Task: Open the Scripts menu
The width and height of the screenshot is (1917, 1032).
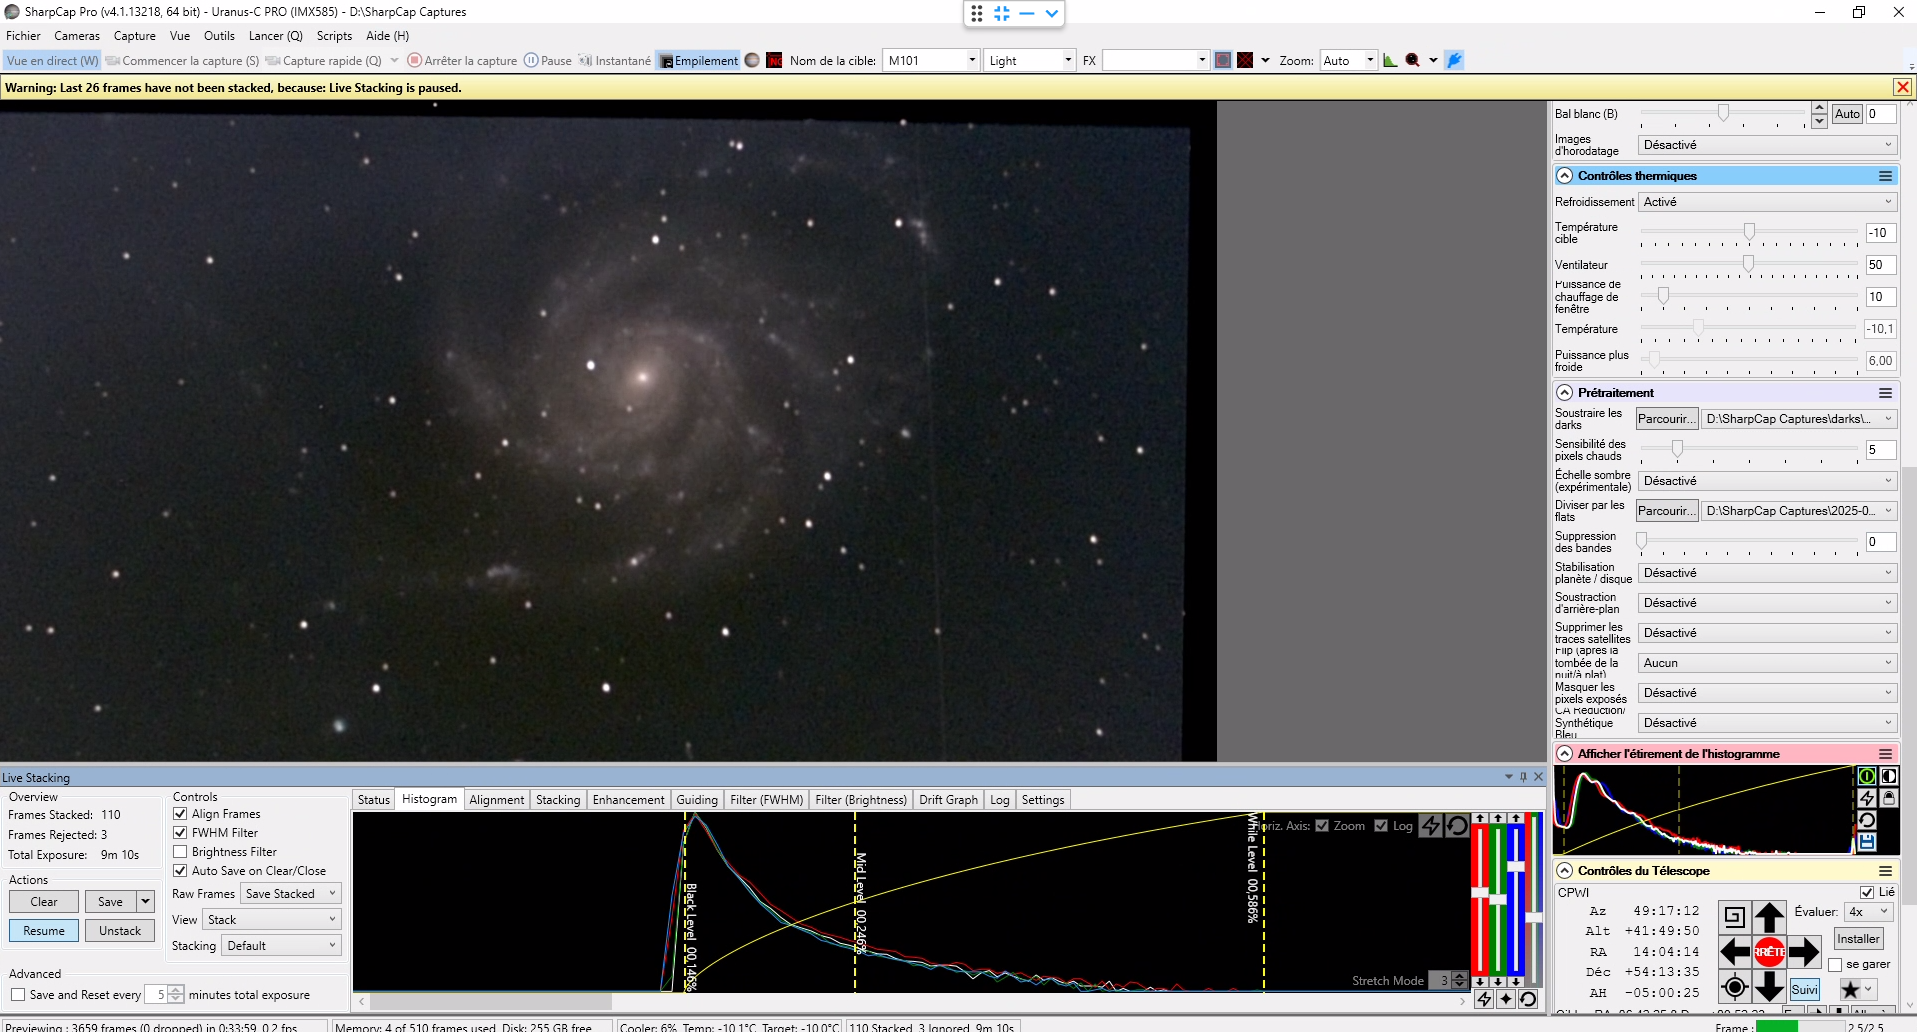Action: pos(334,36)
